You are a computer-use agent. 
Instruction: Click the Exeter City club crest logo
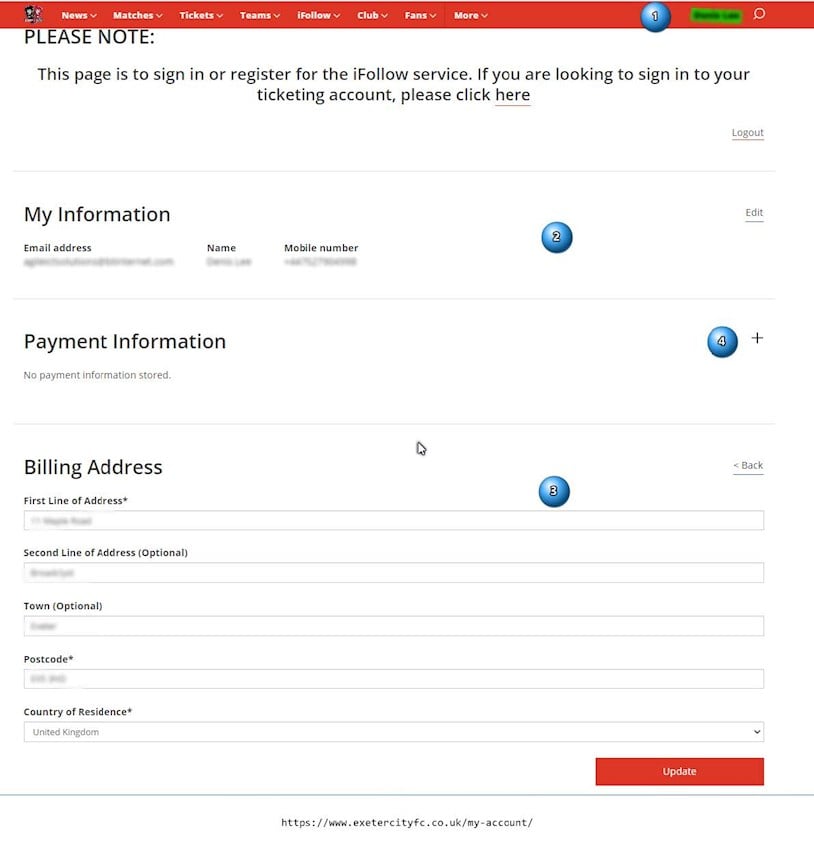pyautogui.click(x=34, y=14)
